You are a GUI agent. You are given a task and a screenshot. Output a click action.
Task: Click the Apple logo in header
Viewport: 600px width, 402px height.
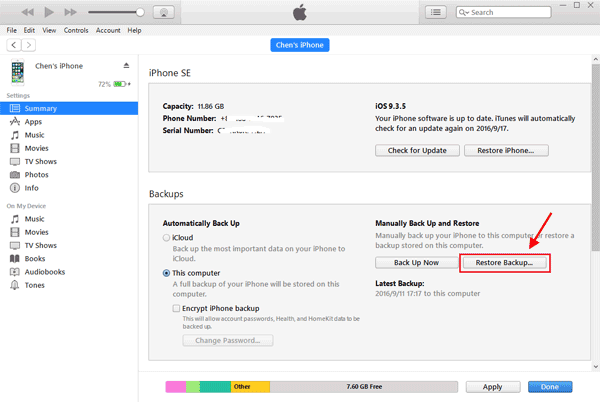click(300, 12)
